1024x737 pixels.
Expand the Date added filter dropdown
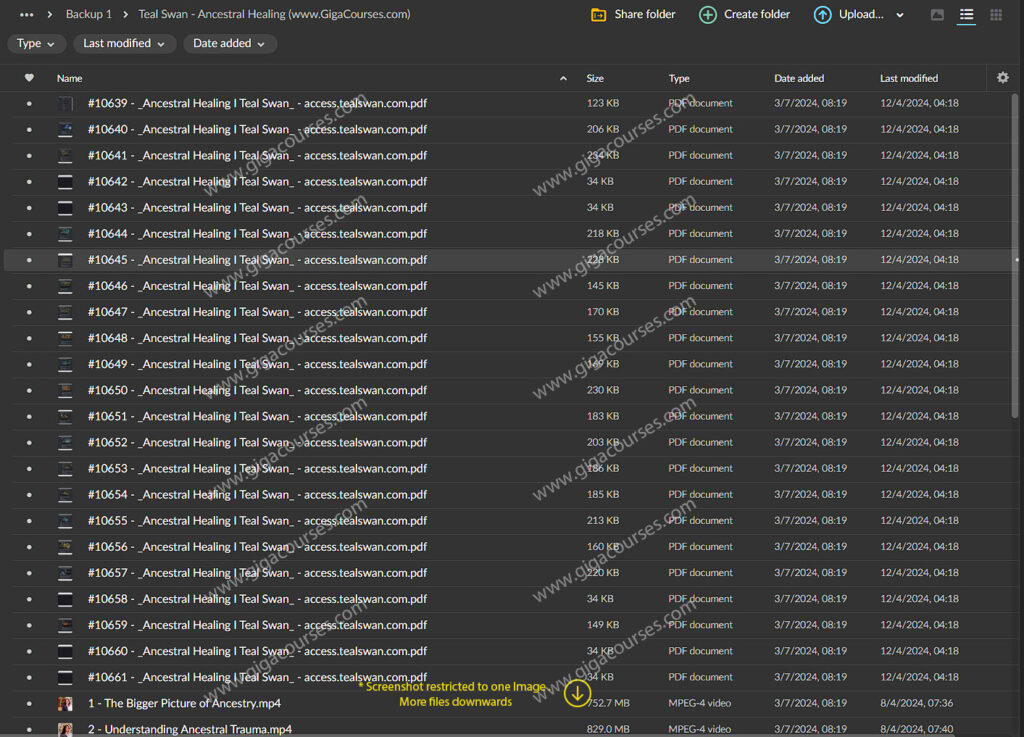coord(229,44)
